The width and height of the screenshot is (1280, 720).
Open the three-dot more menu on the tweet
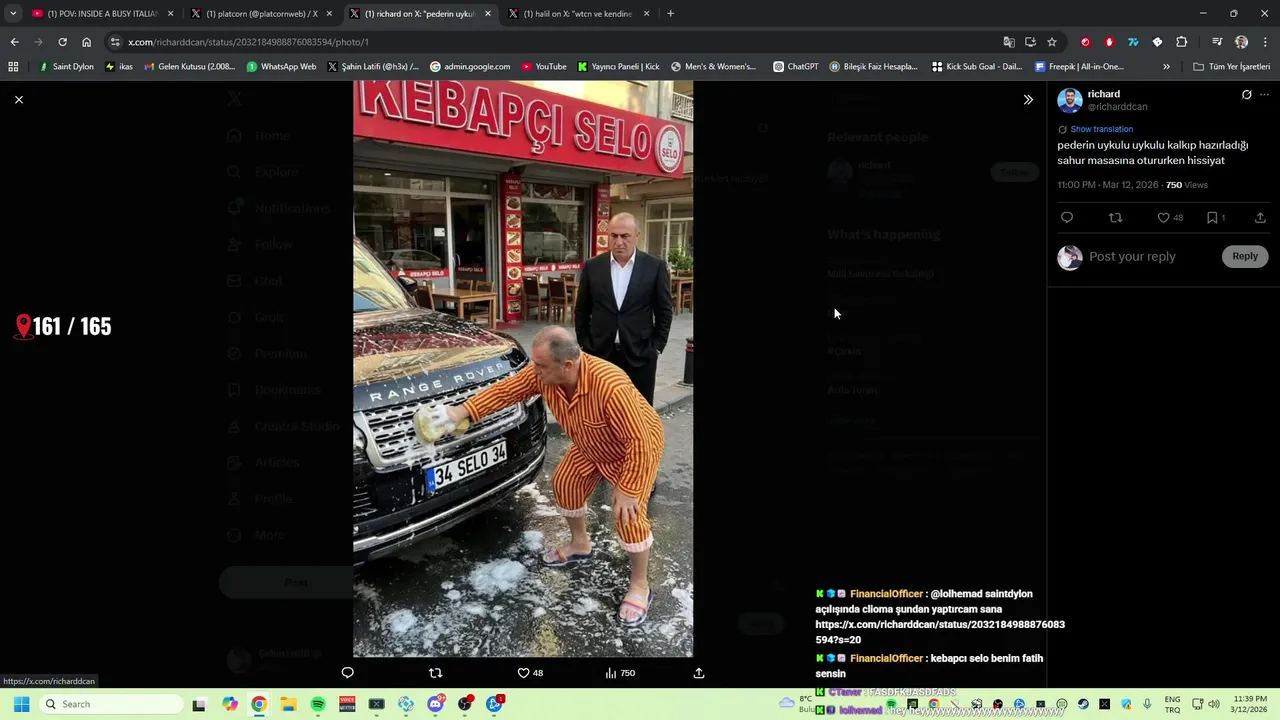[x=1265, y=95]
